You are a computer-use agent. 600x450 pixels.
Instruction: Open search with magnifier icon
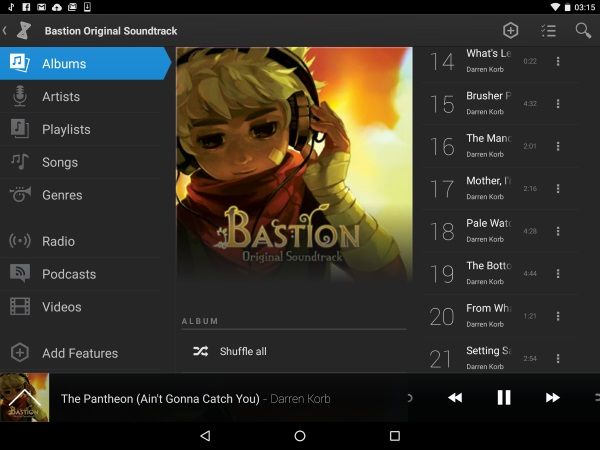pos(583,31)
